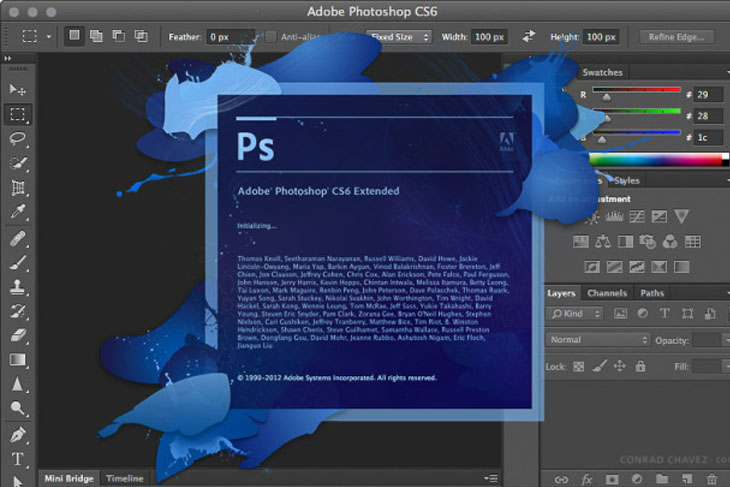The height and width of the screenshot is (487, 730).
Task: Enable the Anti-alias checkbox
Action: click(270, 37)
